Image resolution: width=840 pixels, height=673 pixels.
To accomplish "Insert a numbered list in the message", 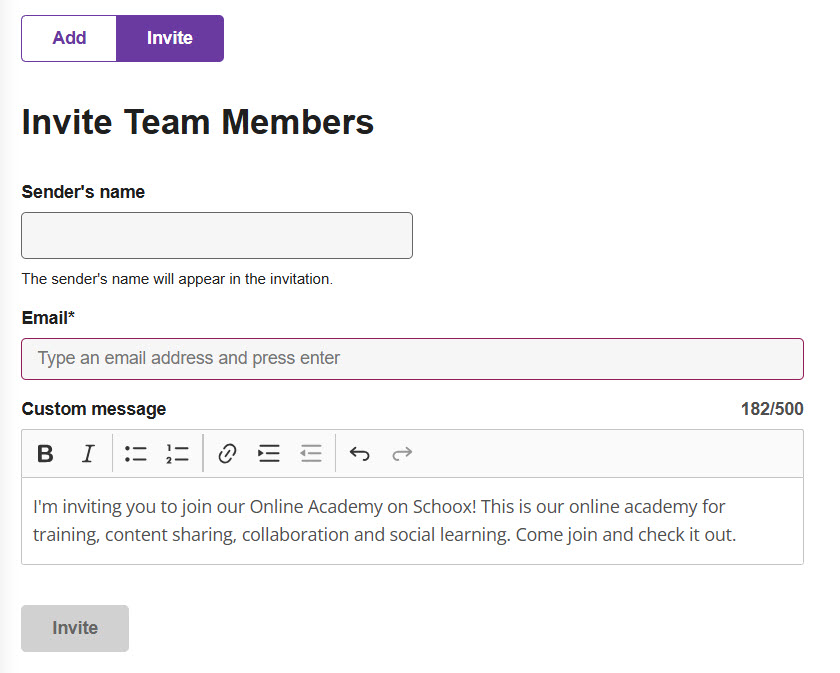I will pyautogui.click(x=177, y=454).
